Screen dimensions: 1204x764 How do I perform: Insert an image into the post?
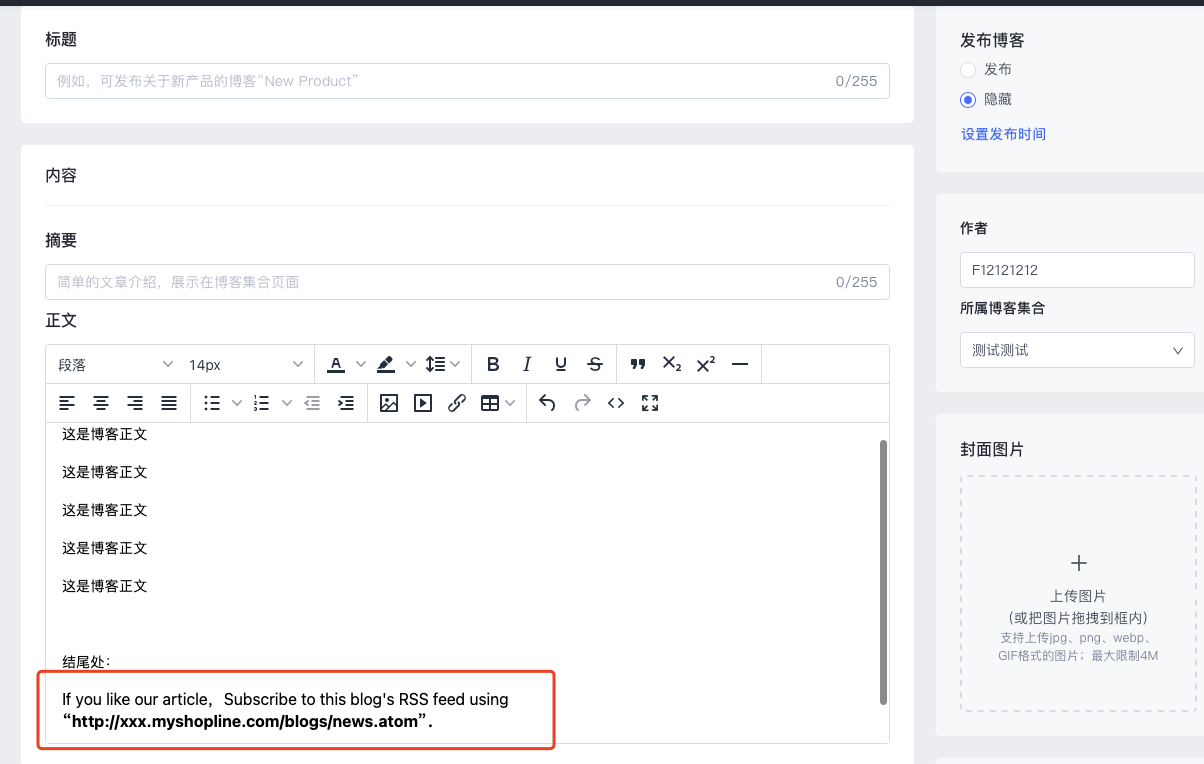click(x=389, y=403)
